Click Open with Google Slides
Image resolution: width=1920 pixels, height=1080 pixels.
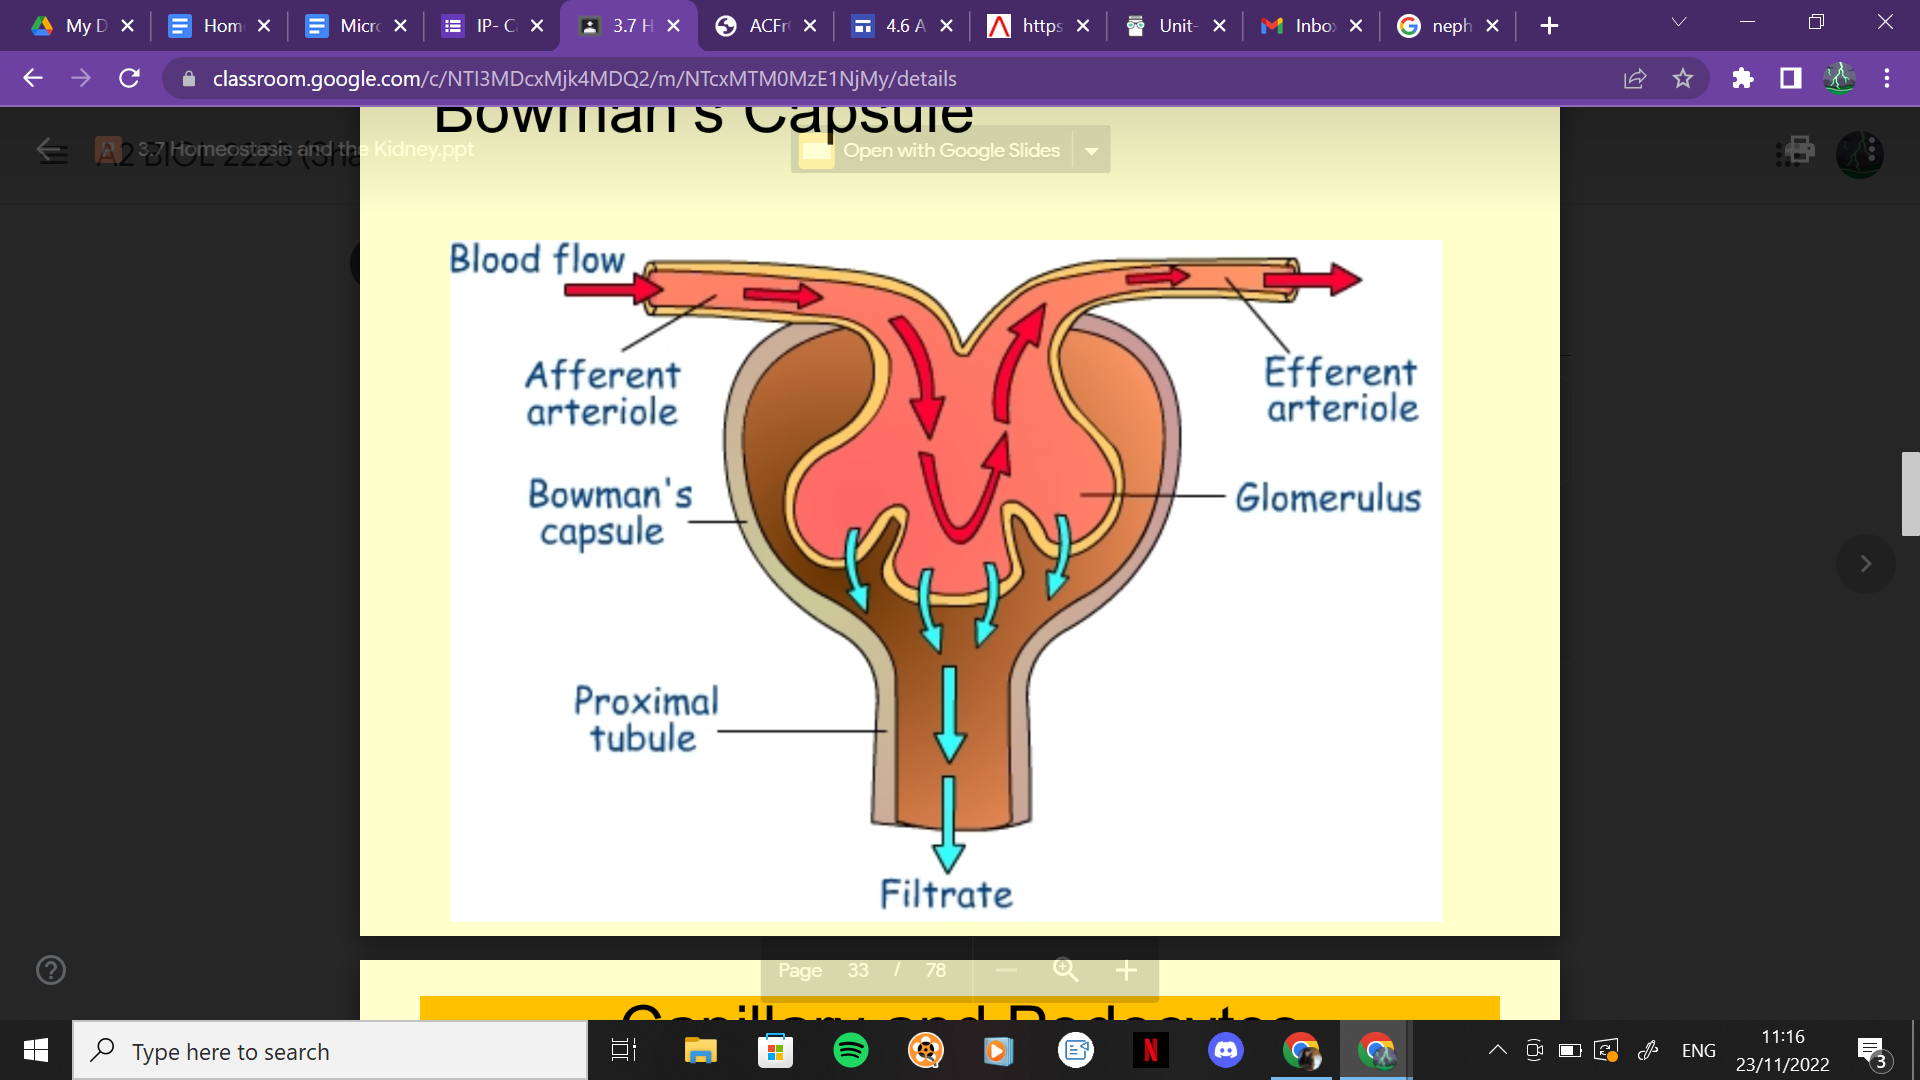click(950, 151)
